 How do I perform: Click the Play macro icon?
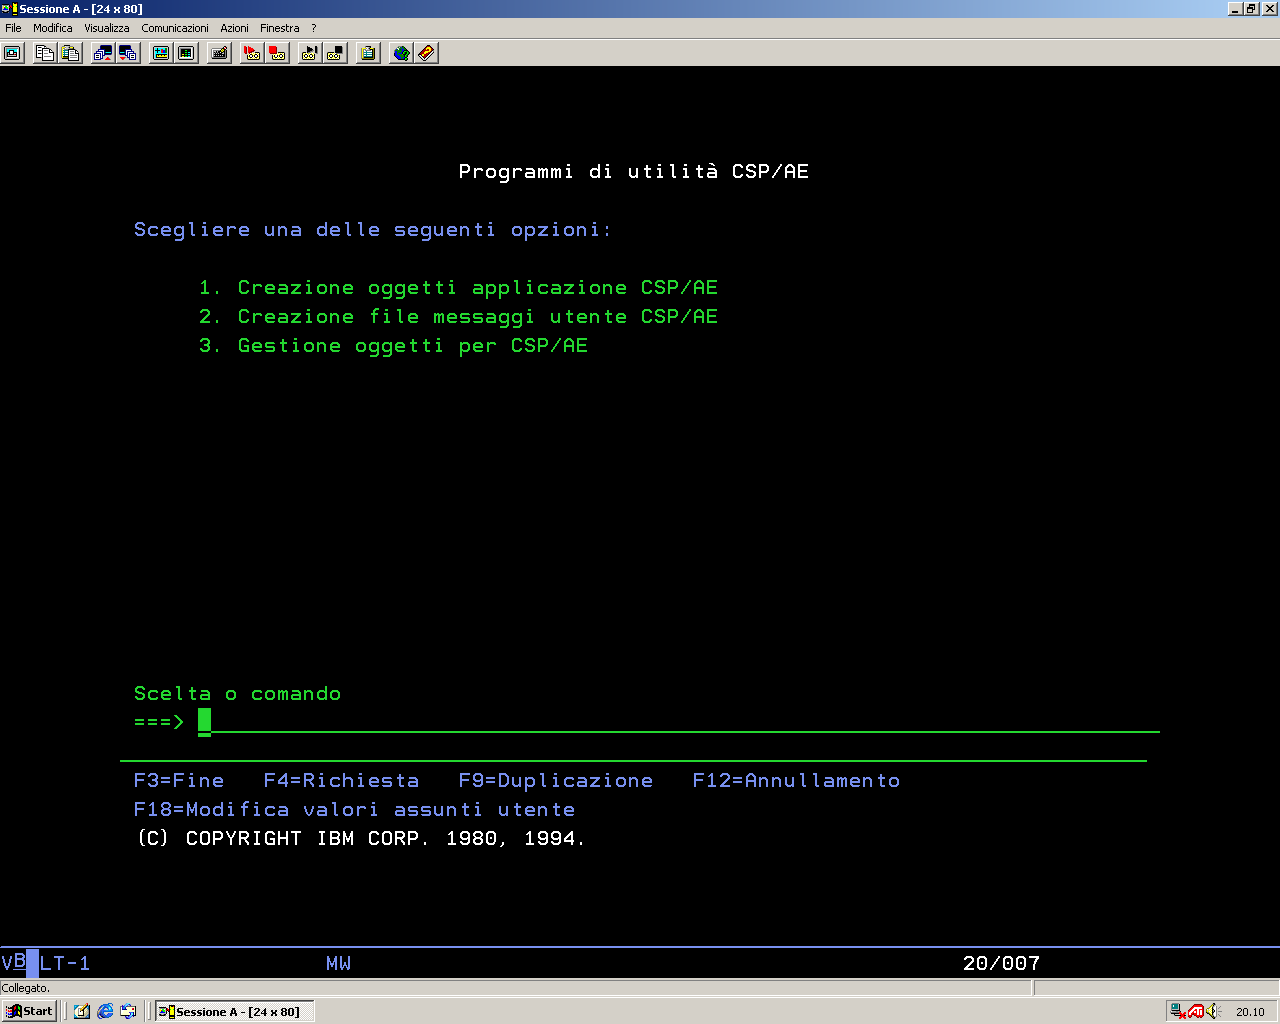pyautogui.click(x=309, y=53)
